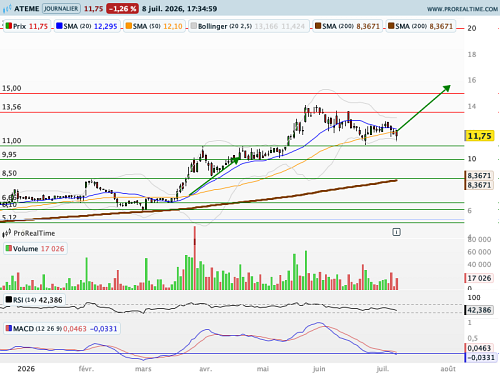Visit the WWW.PROREALTIME.COM link
The image size is (500, 375).
(x=462, y=9)
